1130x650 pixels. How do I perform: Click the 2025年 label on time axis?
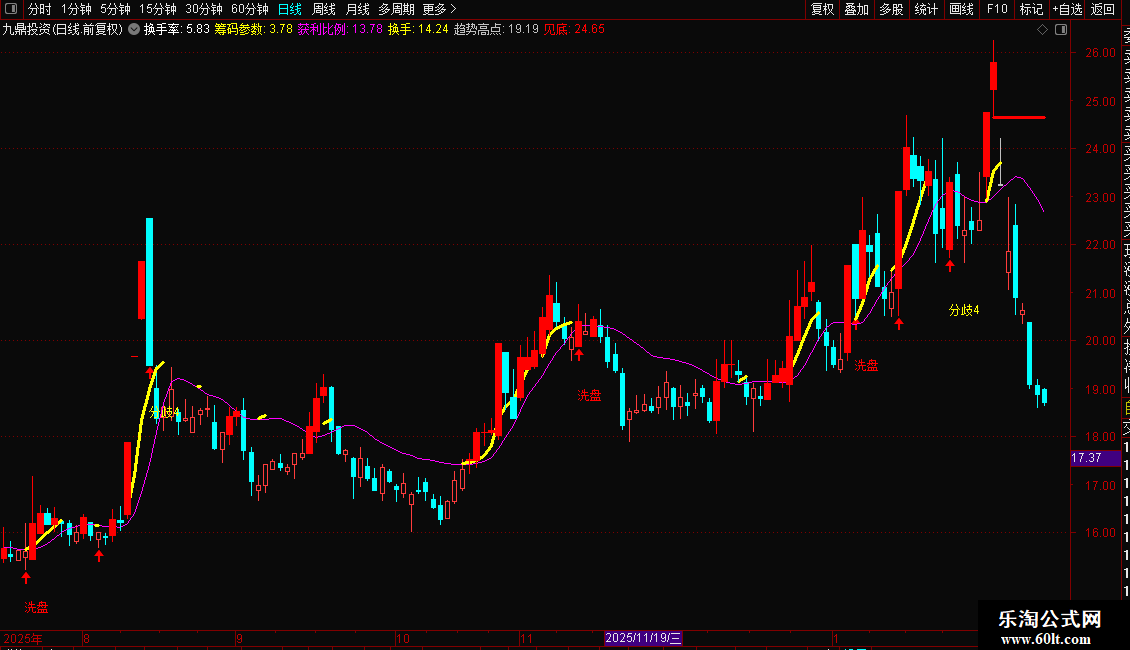tap(23, 638)
